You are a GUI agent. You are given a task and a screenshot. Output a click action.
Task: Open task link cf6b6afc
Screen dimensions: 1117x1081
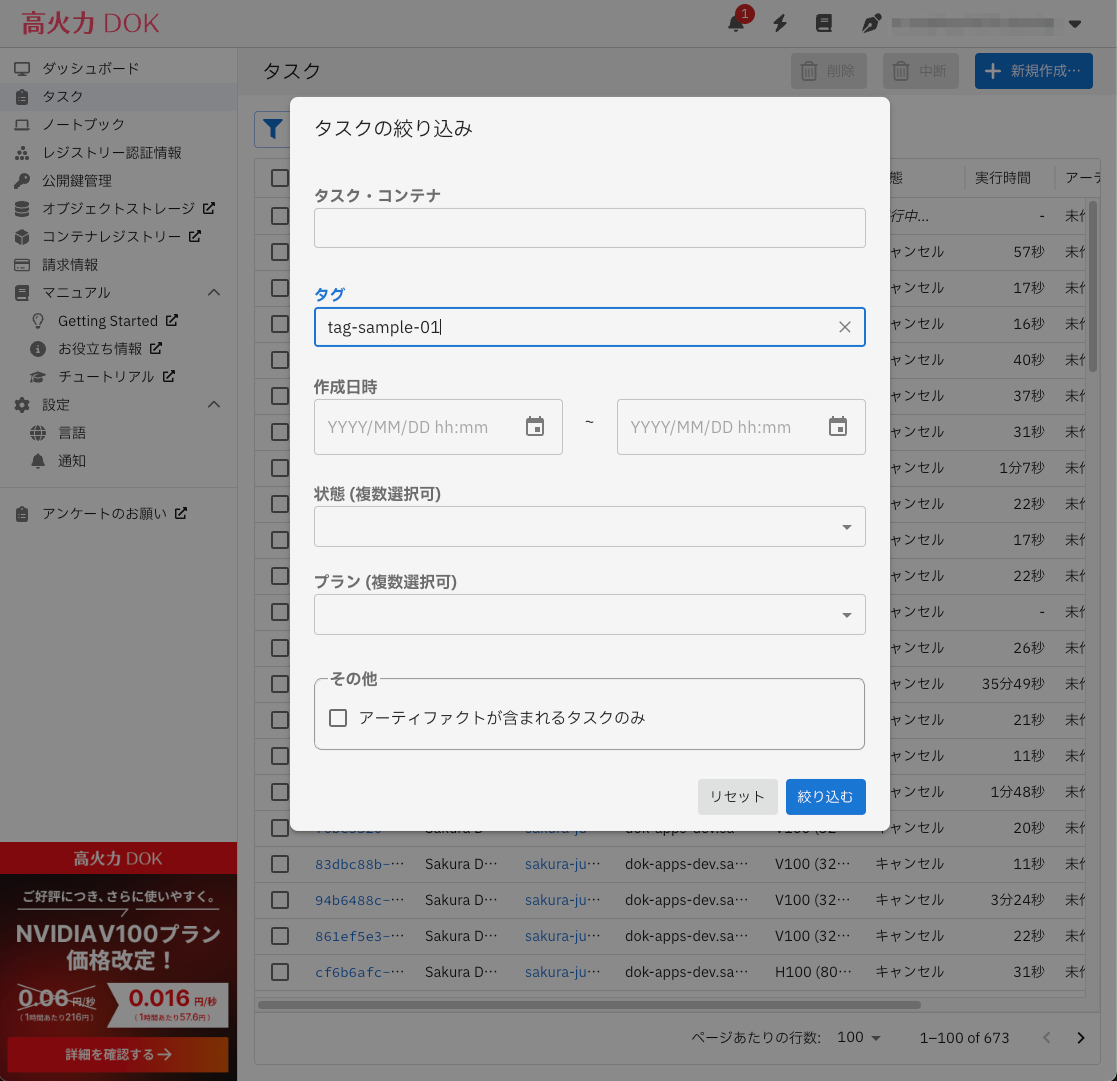coord(359,972)
